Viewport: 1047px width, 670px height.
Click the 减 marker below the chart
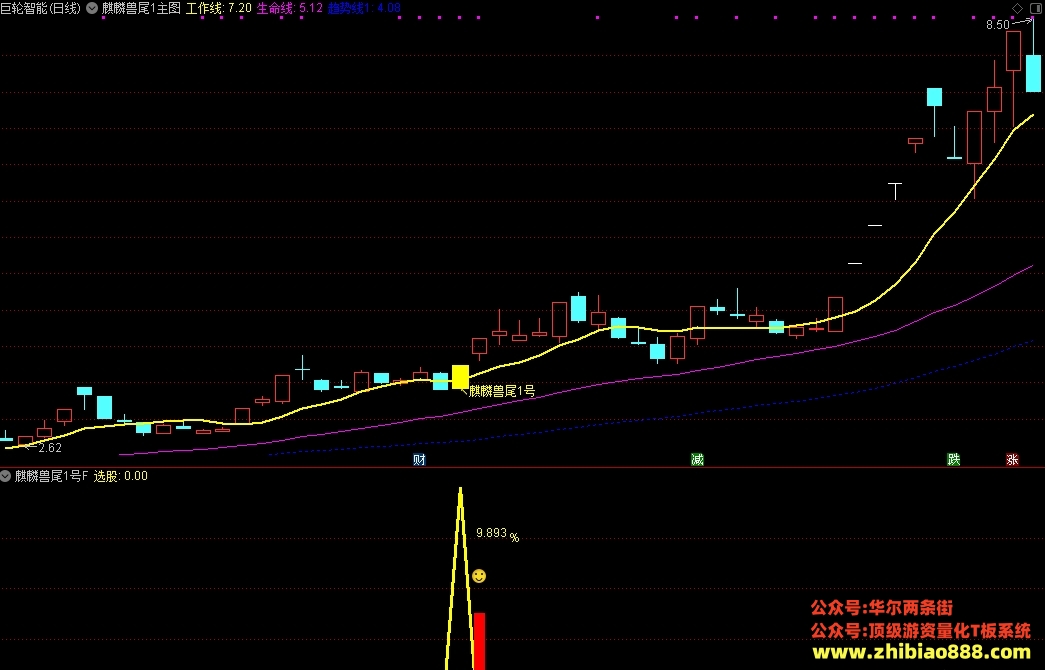(x=697, y=460)
